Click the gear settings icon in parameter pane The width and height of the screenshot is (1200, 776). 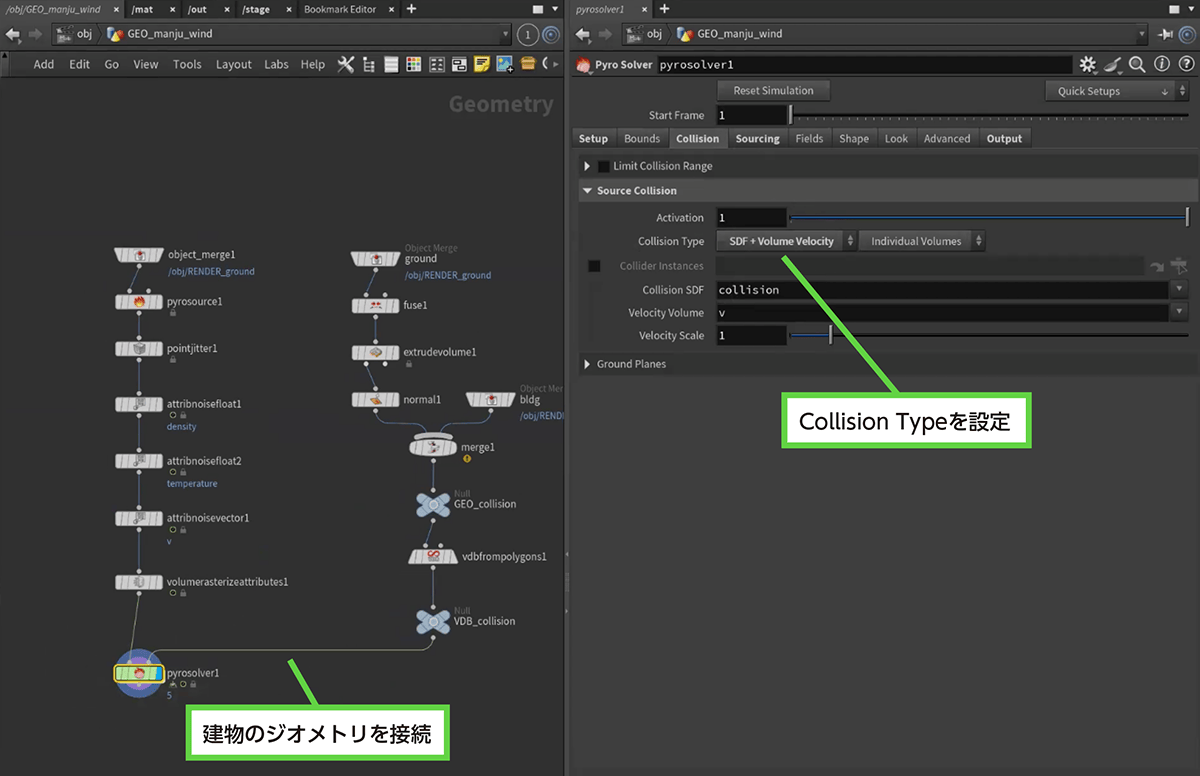[1088, 65]
